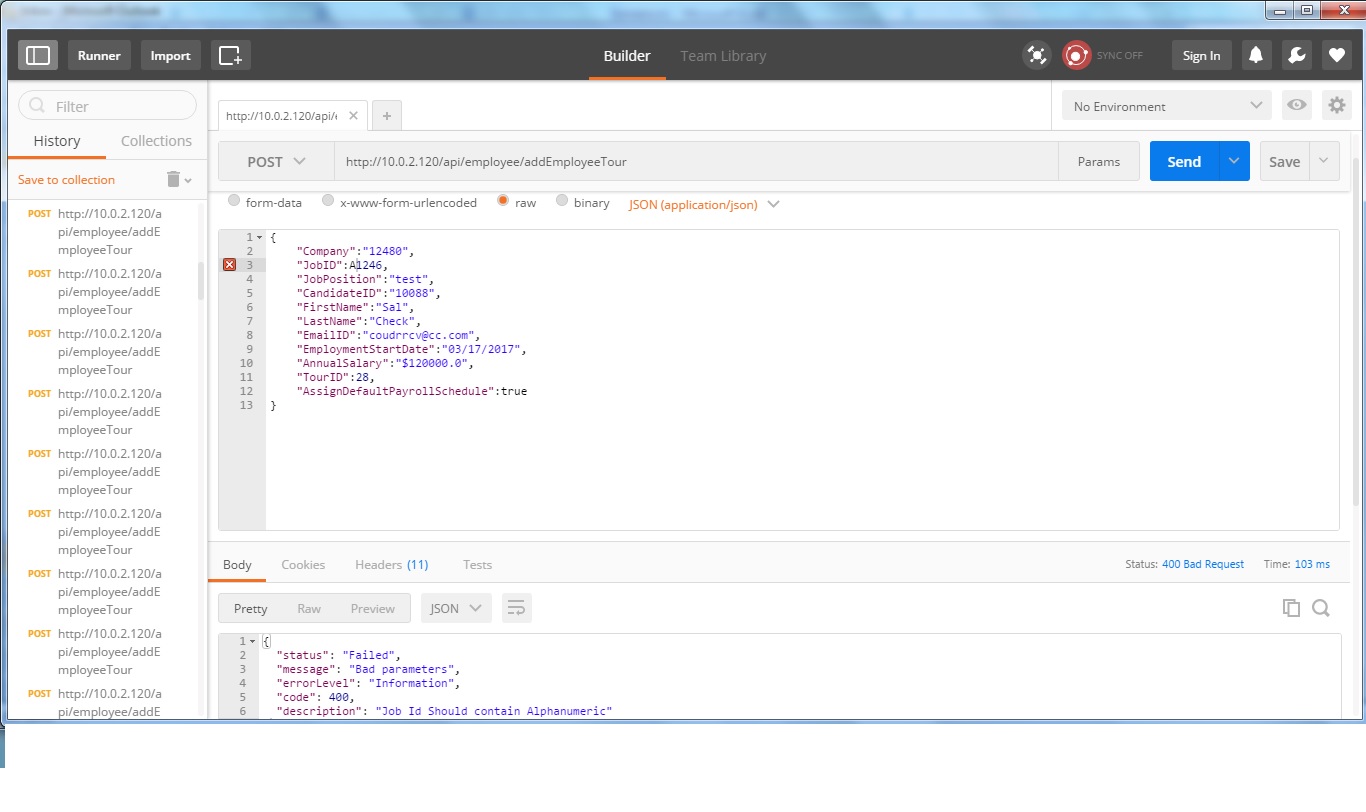Collapse the response JSON fold arrow
This screenshot has width=1366, height=812.
coord(252,641)
